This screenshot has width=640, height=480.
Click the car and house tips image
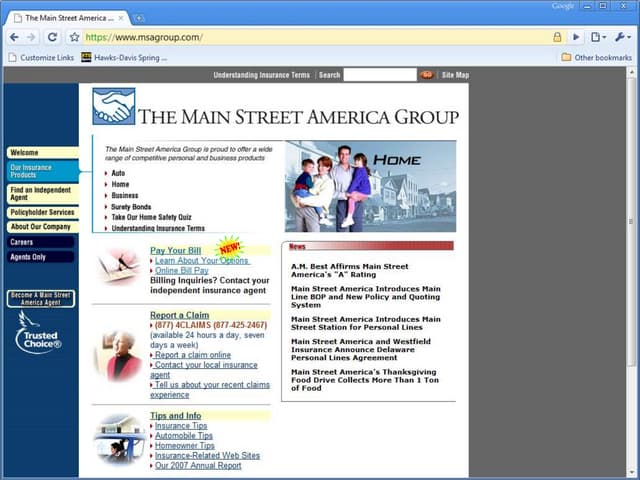tap(119, 439)
